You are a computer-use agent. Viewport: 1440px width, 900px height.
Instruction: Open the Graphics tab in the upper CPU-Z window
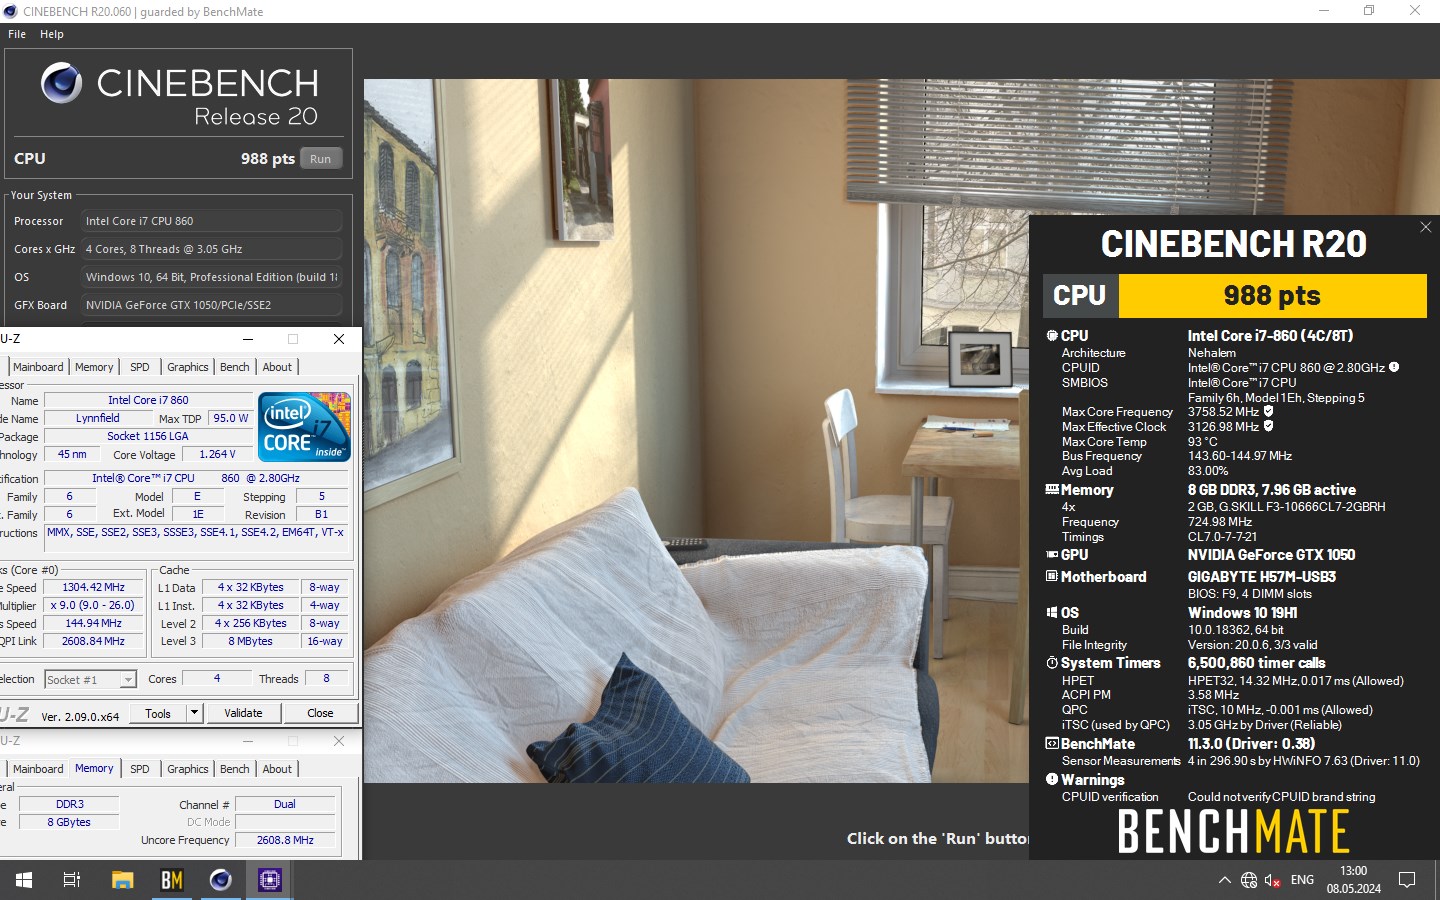coord(188,367)
